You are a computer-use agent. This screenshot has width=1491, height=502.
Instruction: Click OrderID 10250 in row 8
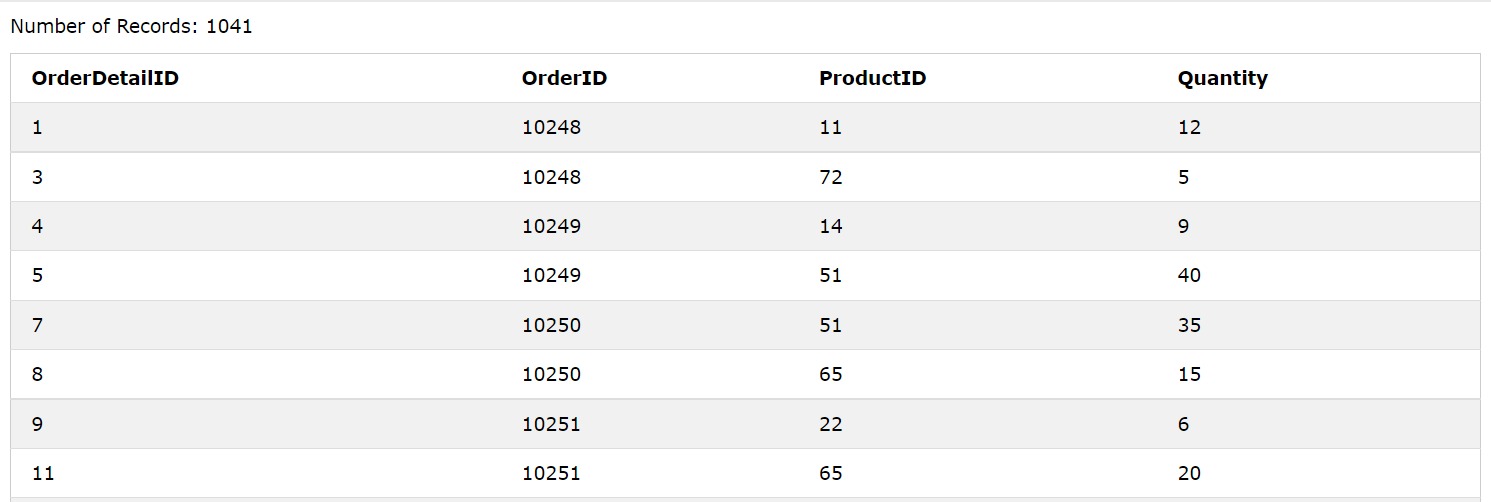[551, 374]
